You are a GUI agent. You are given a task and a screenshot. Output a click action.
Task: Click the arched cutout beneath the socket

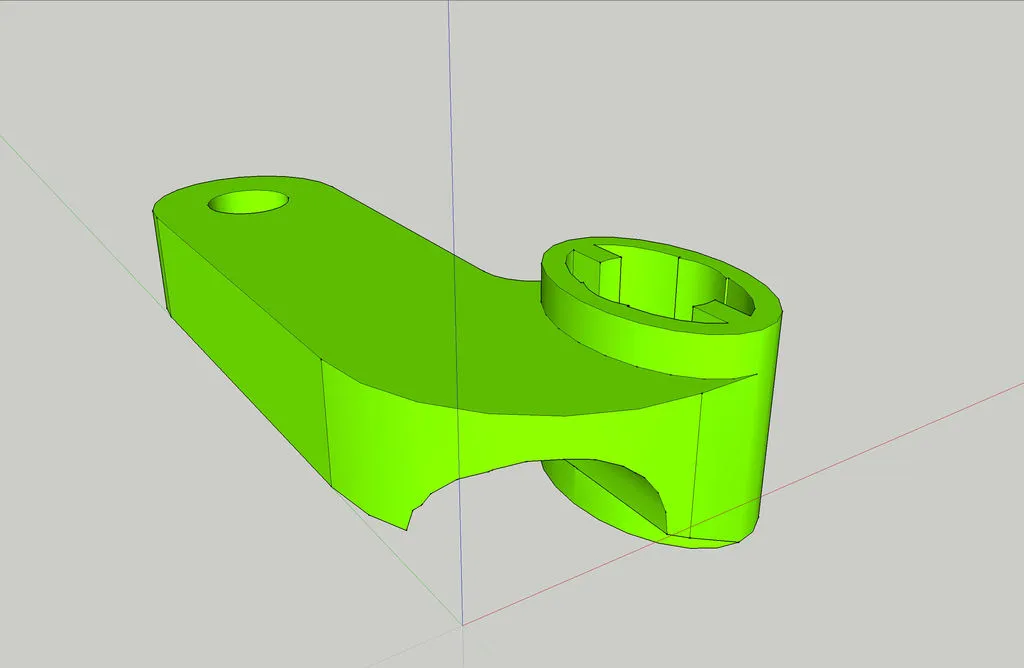pos(610,490)
